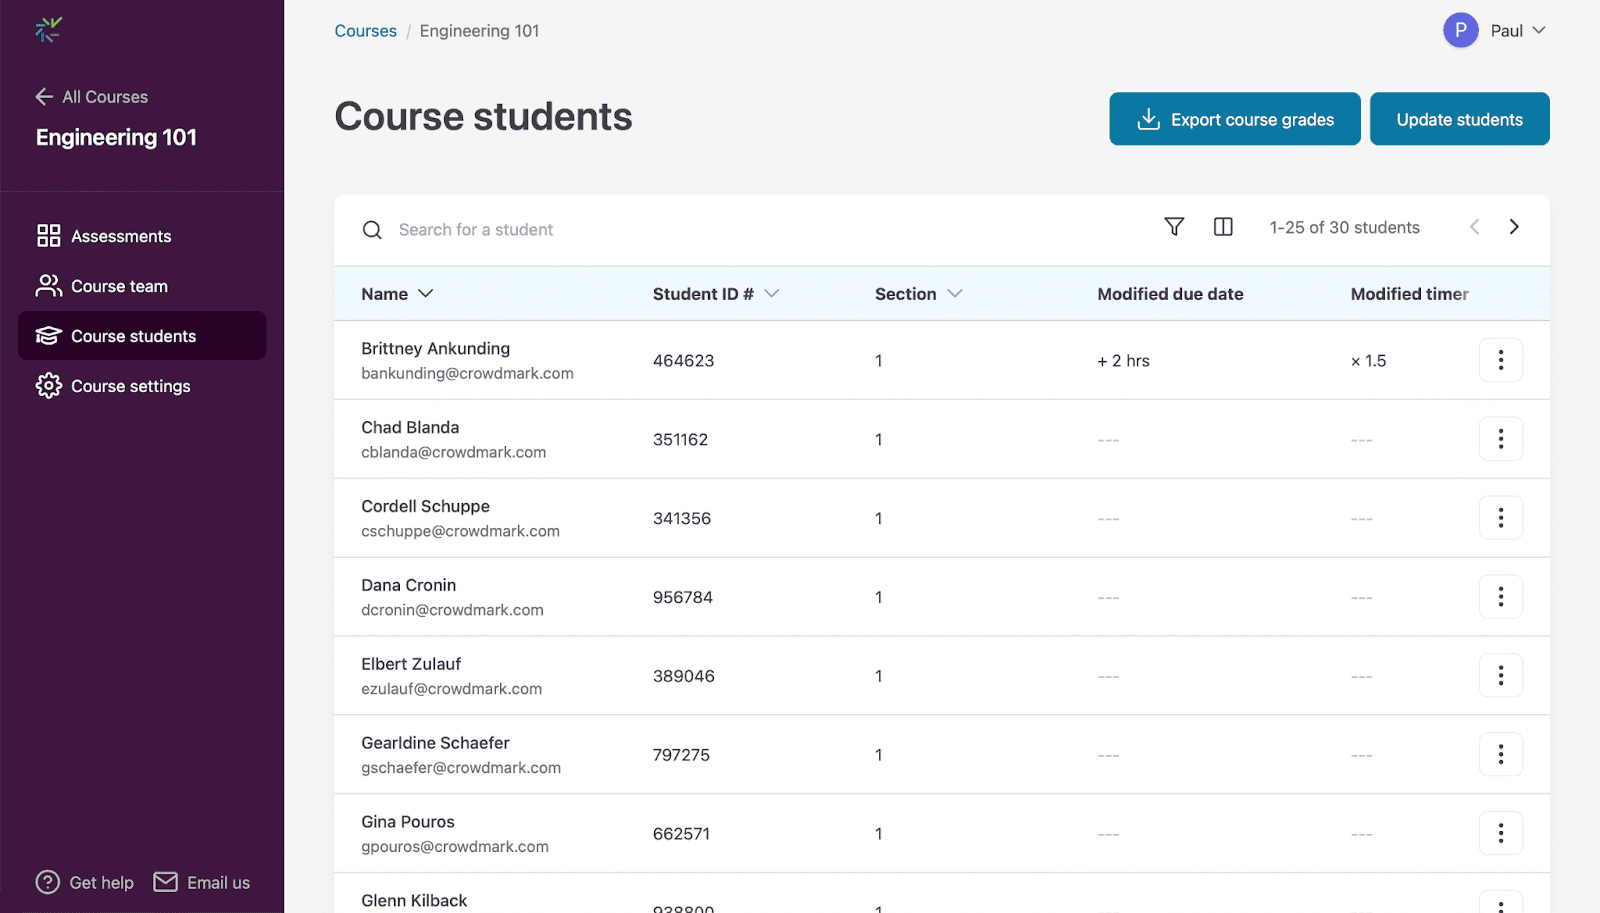Click the Paul user avatar

pos(1460,30)
